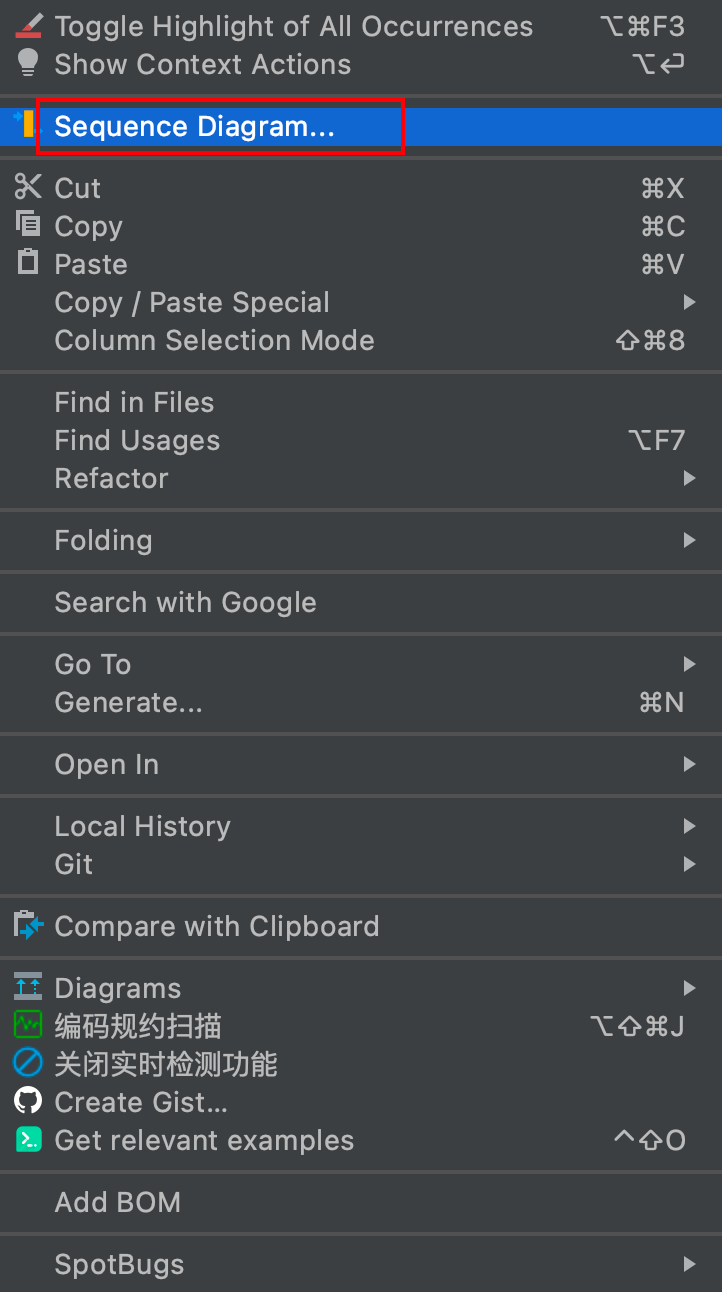
Task: Open the Diagrams submenu
Action: (x=118, y=987)
